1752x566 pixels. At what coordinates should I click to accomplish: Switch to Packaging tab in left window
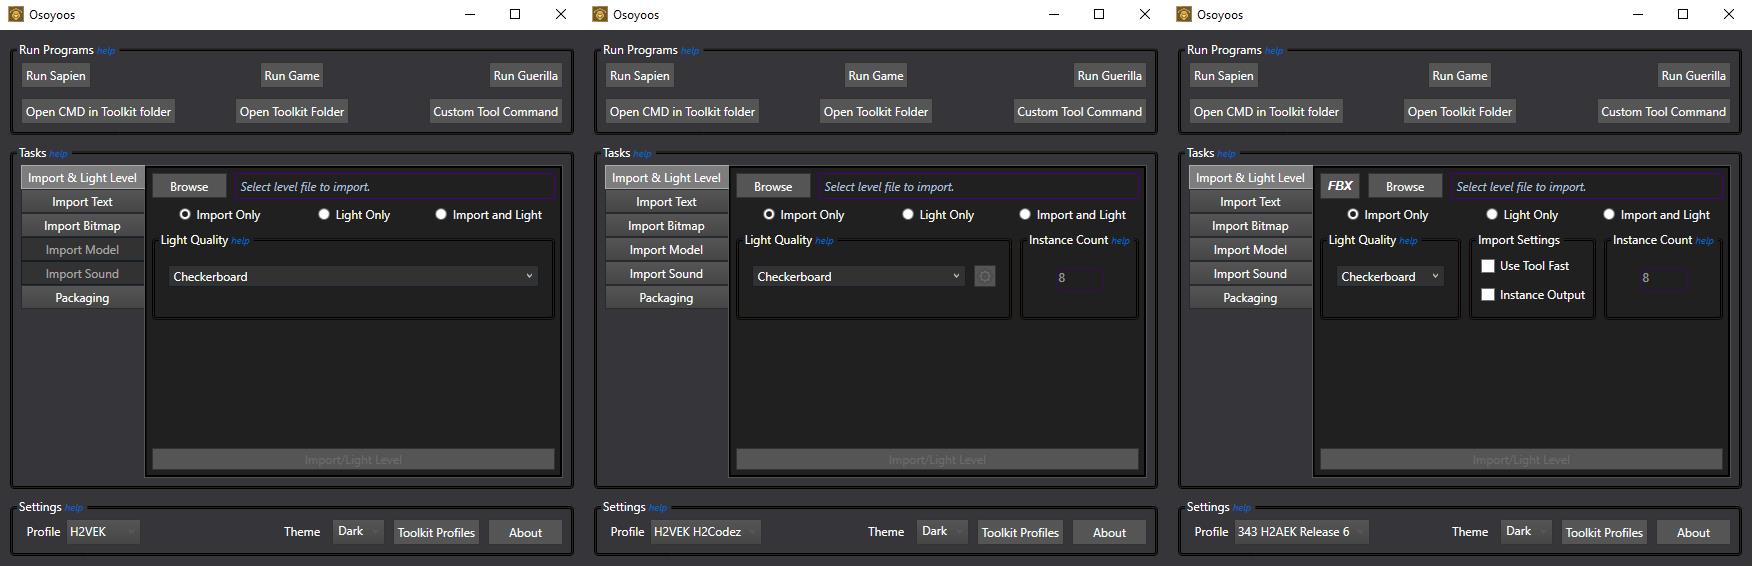pyautogui.click(x=83, y=298)
